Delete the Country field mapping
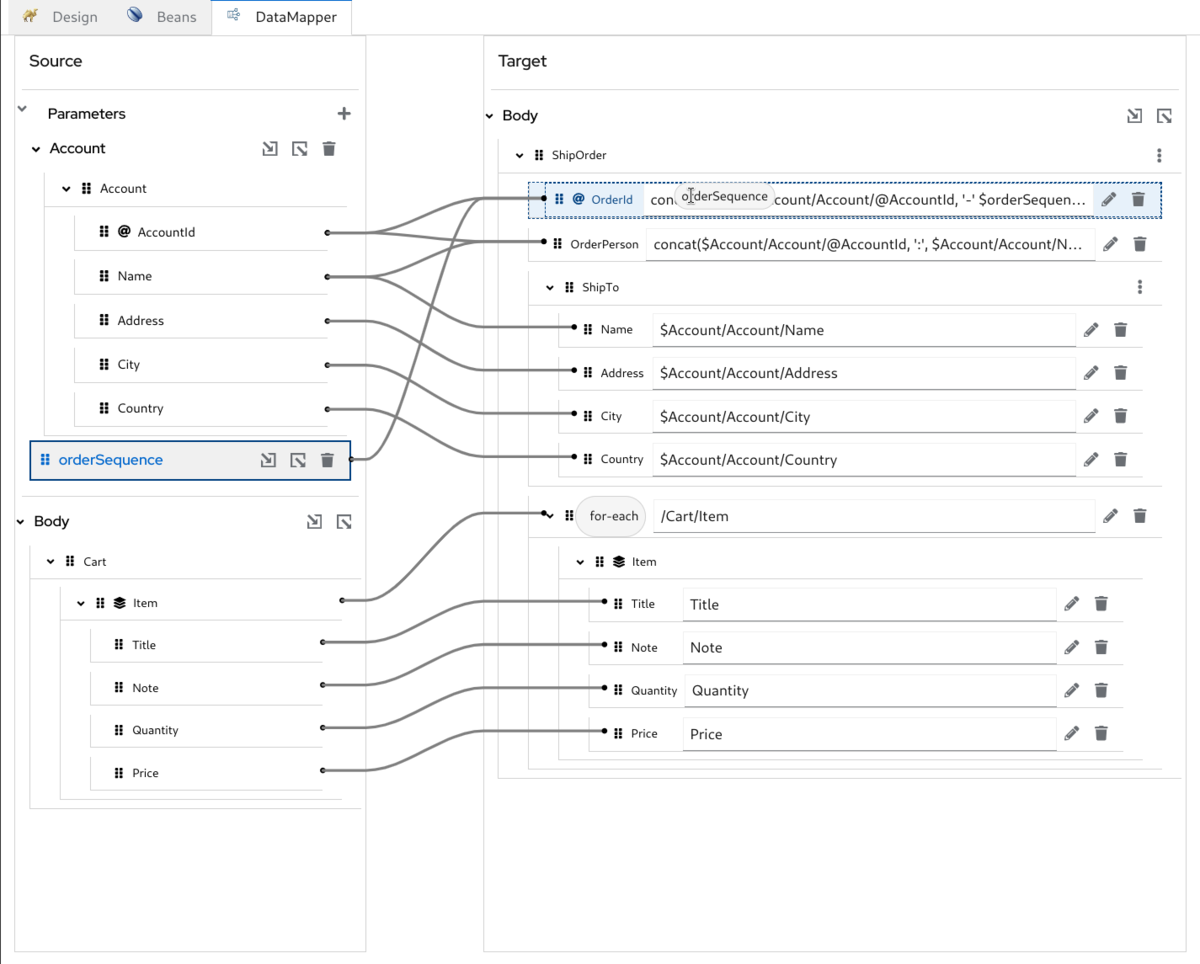This screenshot has height=964, width=1200. tap(1120, 459)
